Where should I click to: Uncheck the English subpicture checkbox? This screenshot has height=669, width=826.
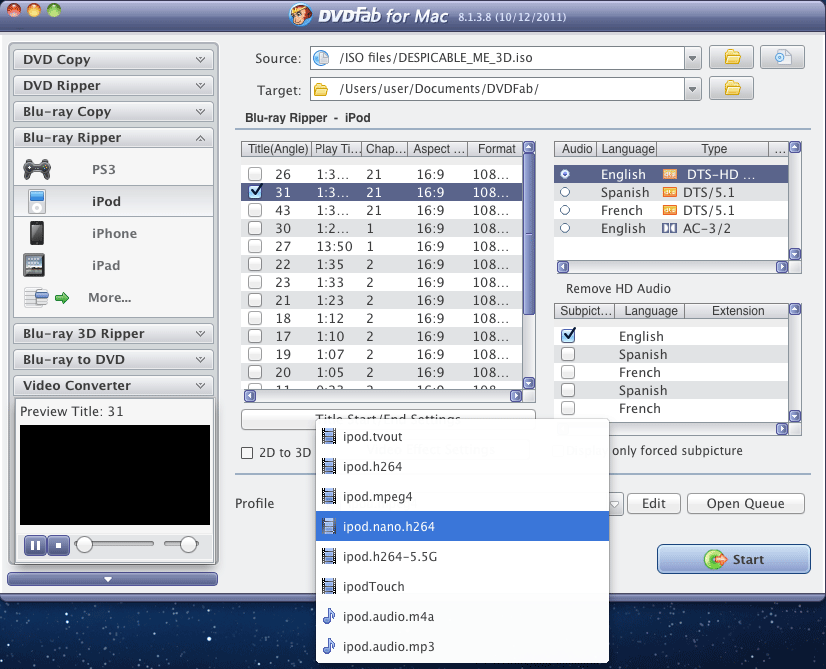(x=568, y=335)
